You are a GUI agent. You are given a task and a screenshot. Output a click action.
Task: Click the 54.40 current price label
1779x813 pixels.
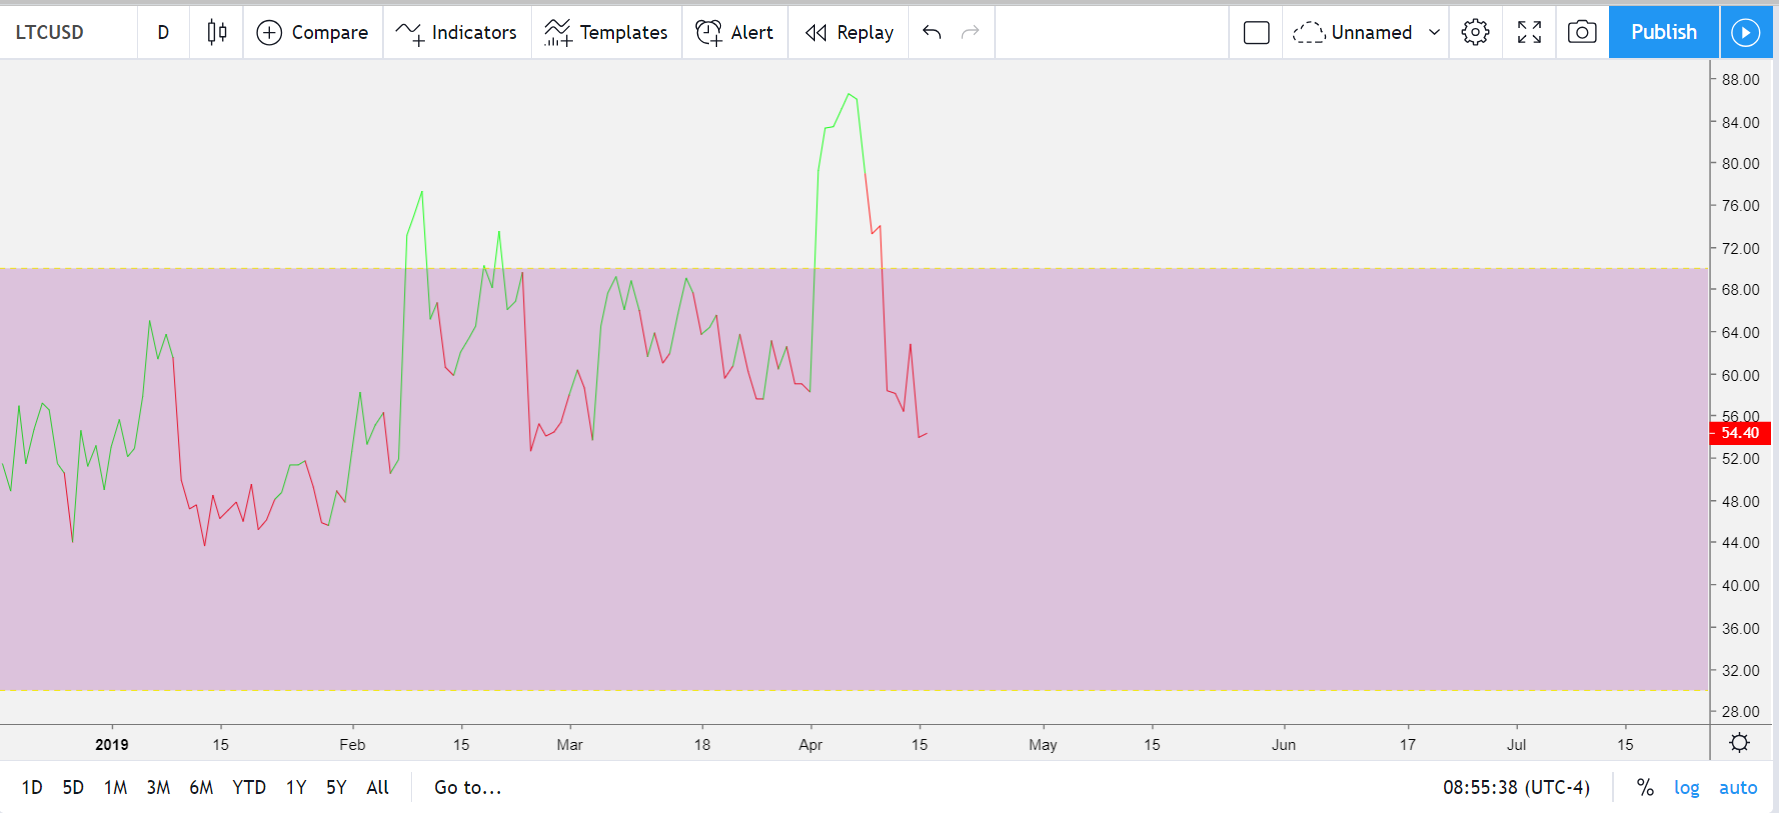coord(1740,433)
